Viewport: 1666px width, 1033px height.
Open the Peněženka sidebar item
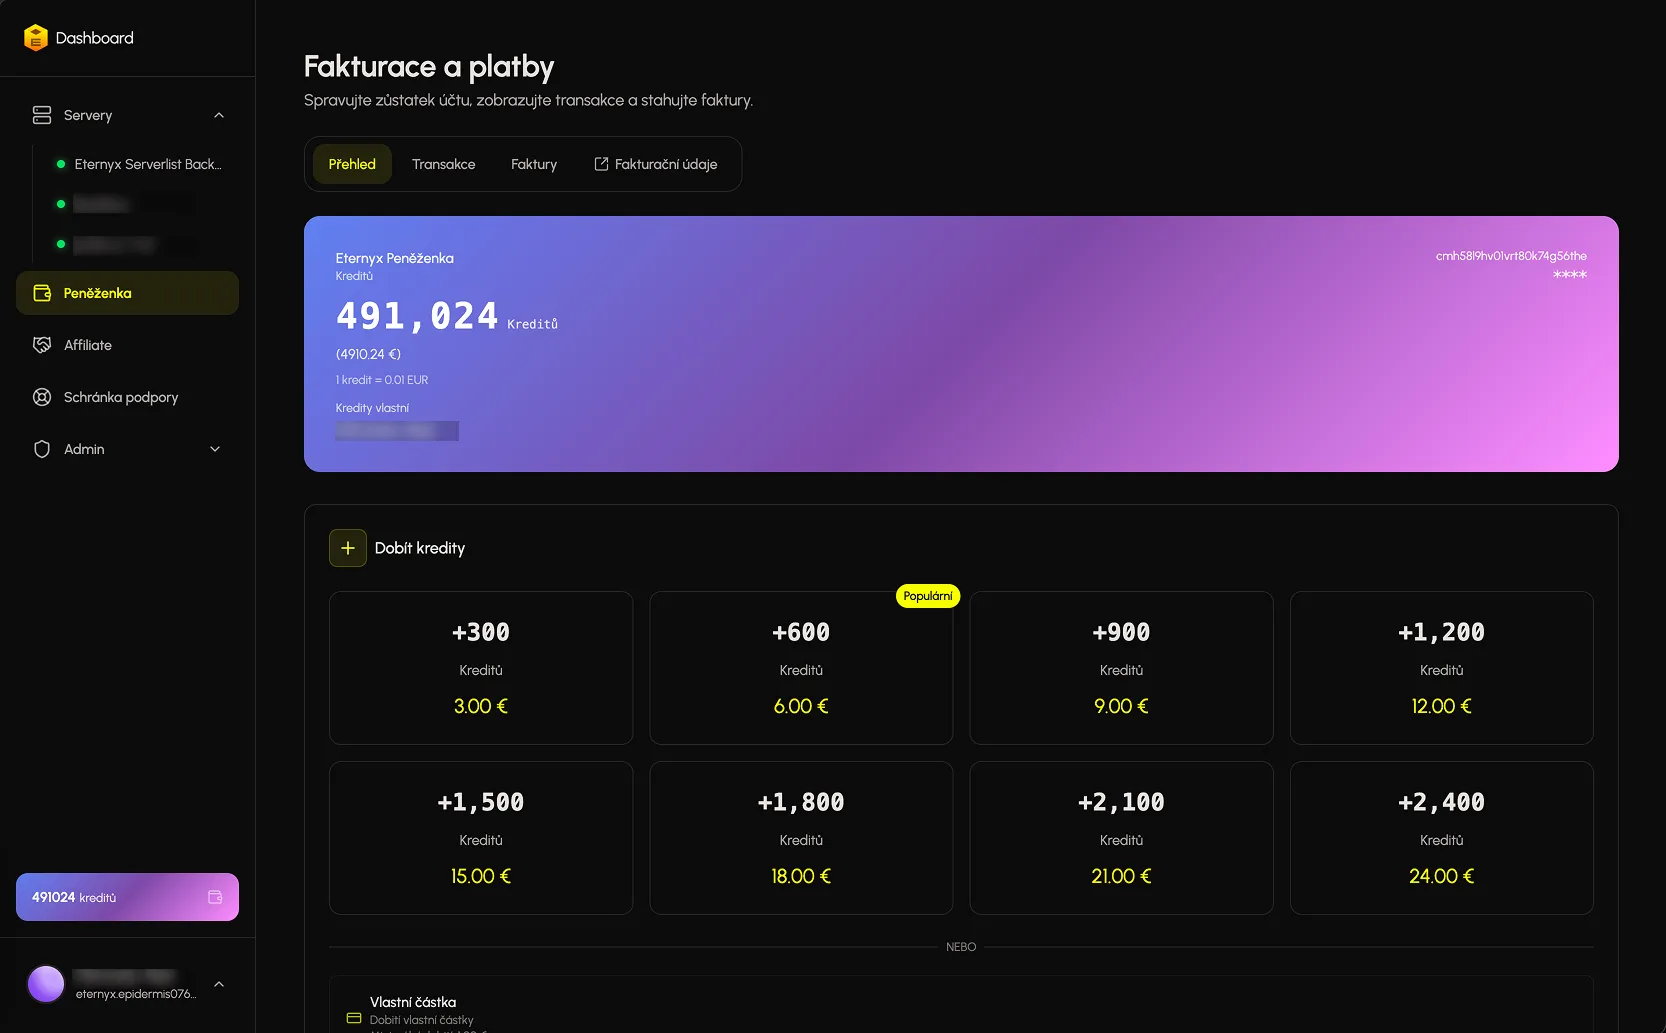(127, 293)
